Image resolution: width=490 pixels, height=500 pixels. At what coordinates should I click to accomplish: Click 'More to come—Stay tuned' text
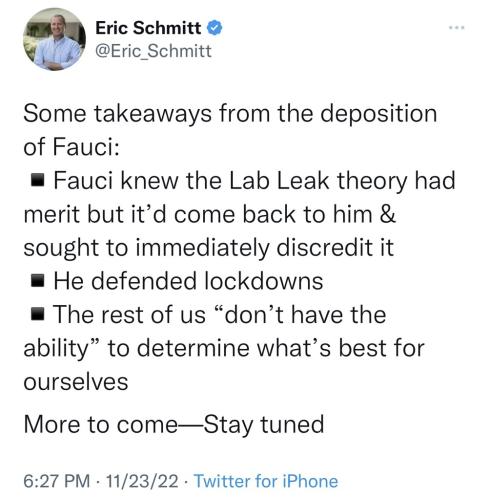(174, 425)
